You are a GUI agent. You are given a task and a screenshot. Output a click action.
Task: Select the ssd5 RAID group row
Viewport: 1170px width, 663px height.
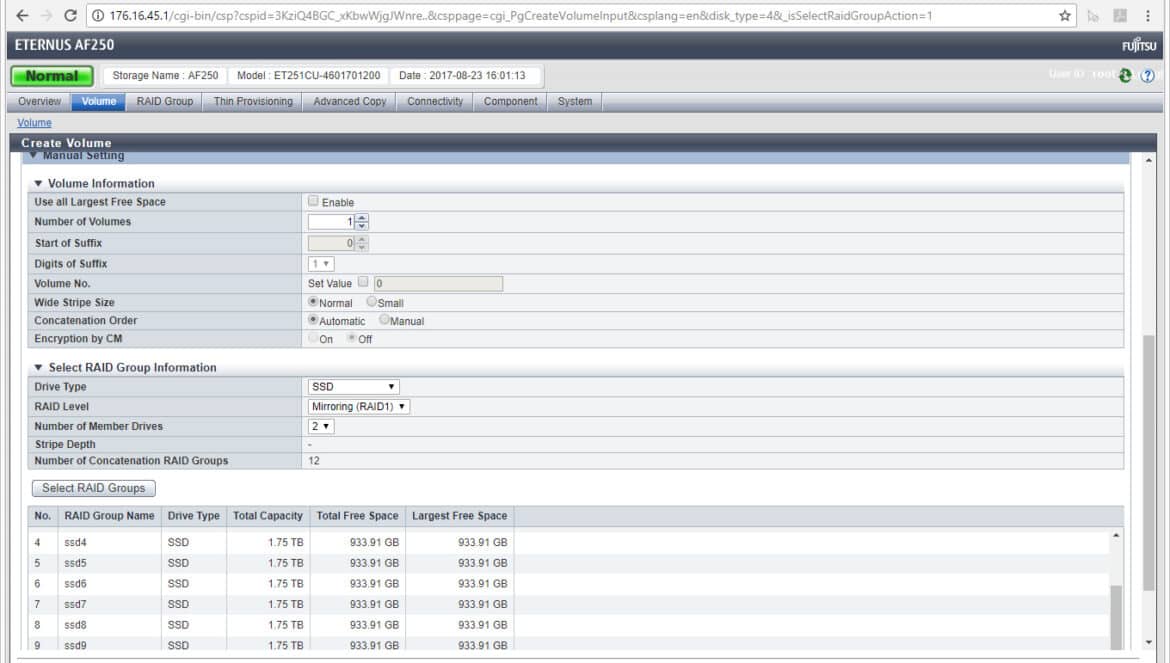pyautogui.click(x=569, y=563)
